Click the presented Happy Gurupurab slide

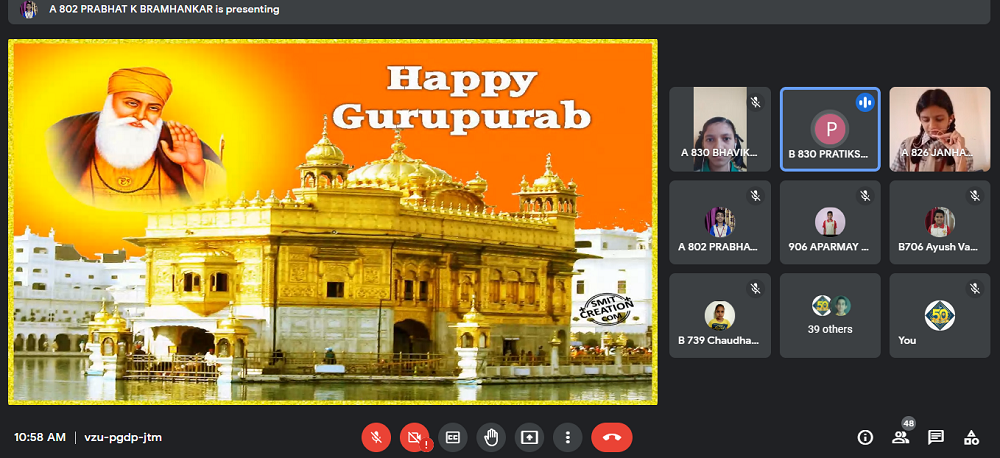(x=333, y=222)
